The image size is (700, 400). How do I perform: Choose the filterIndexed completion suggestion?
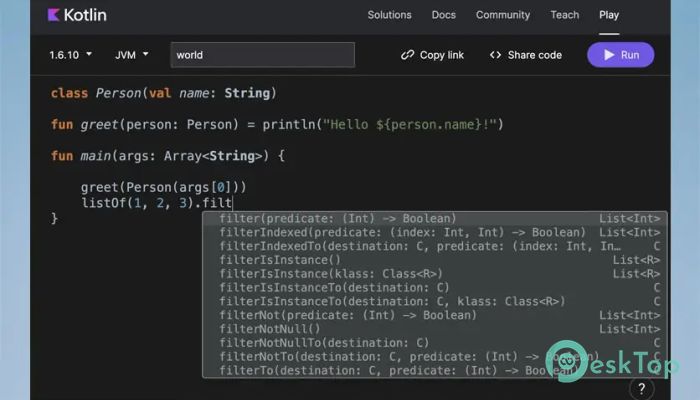435,232
